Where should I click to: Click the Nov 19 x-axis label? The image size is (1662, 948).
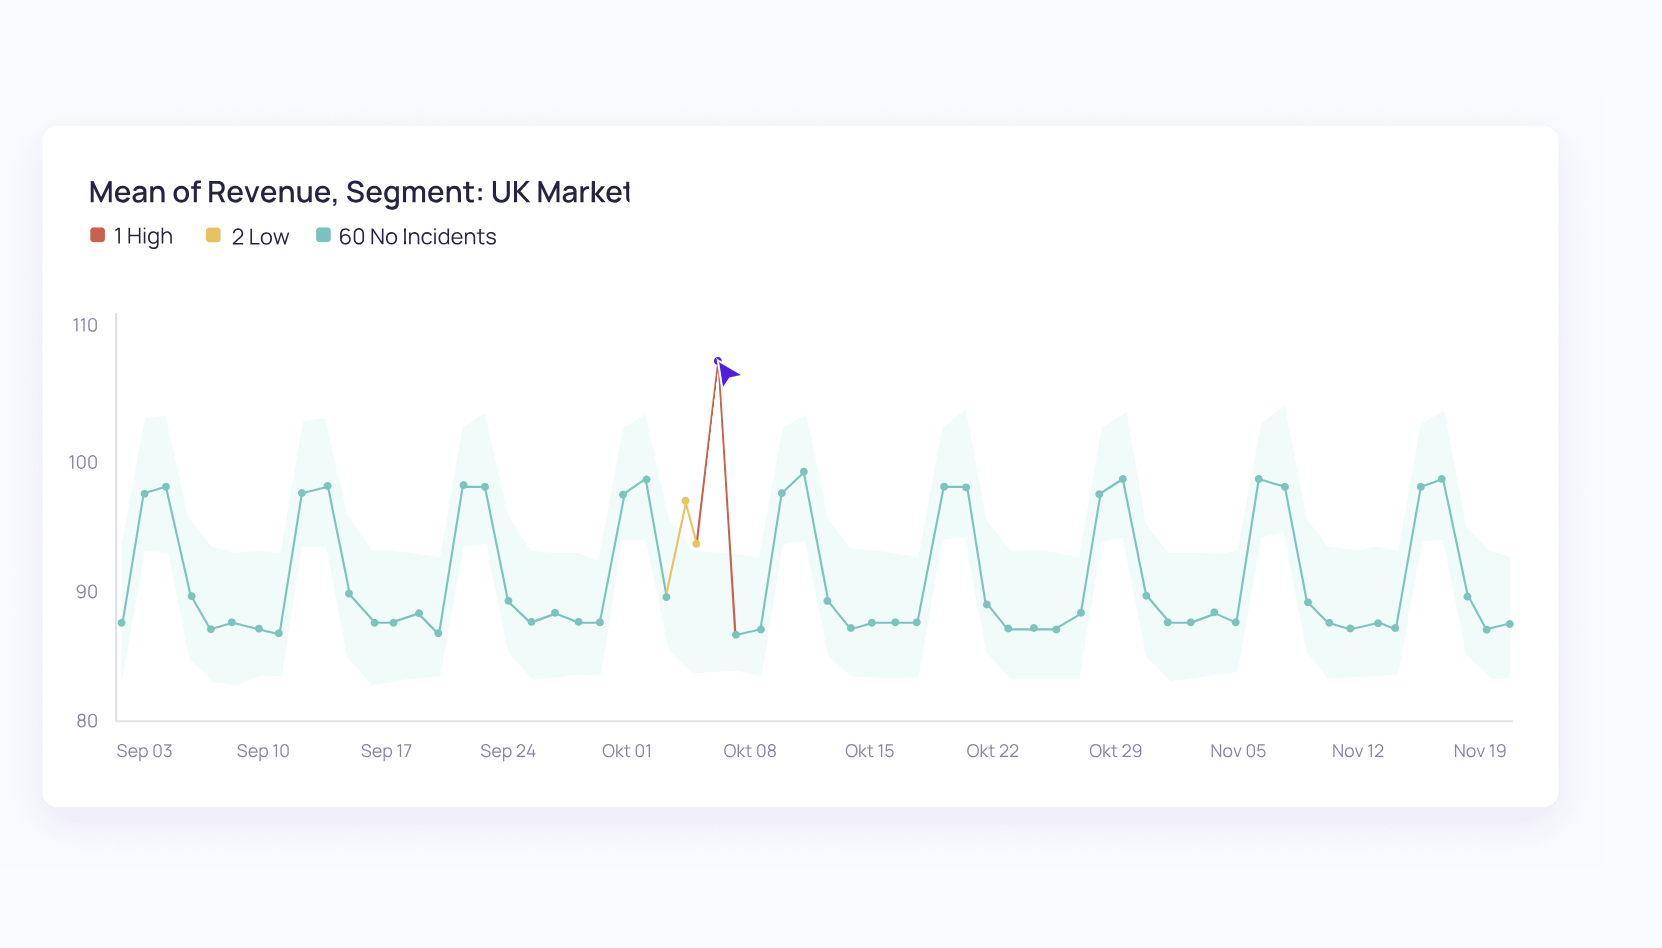point(1480,751)
